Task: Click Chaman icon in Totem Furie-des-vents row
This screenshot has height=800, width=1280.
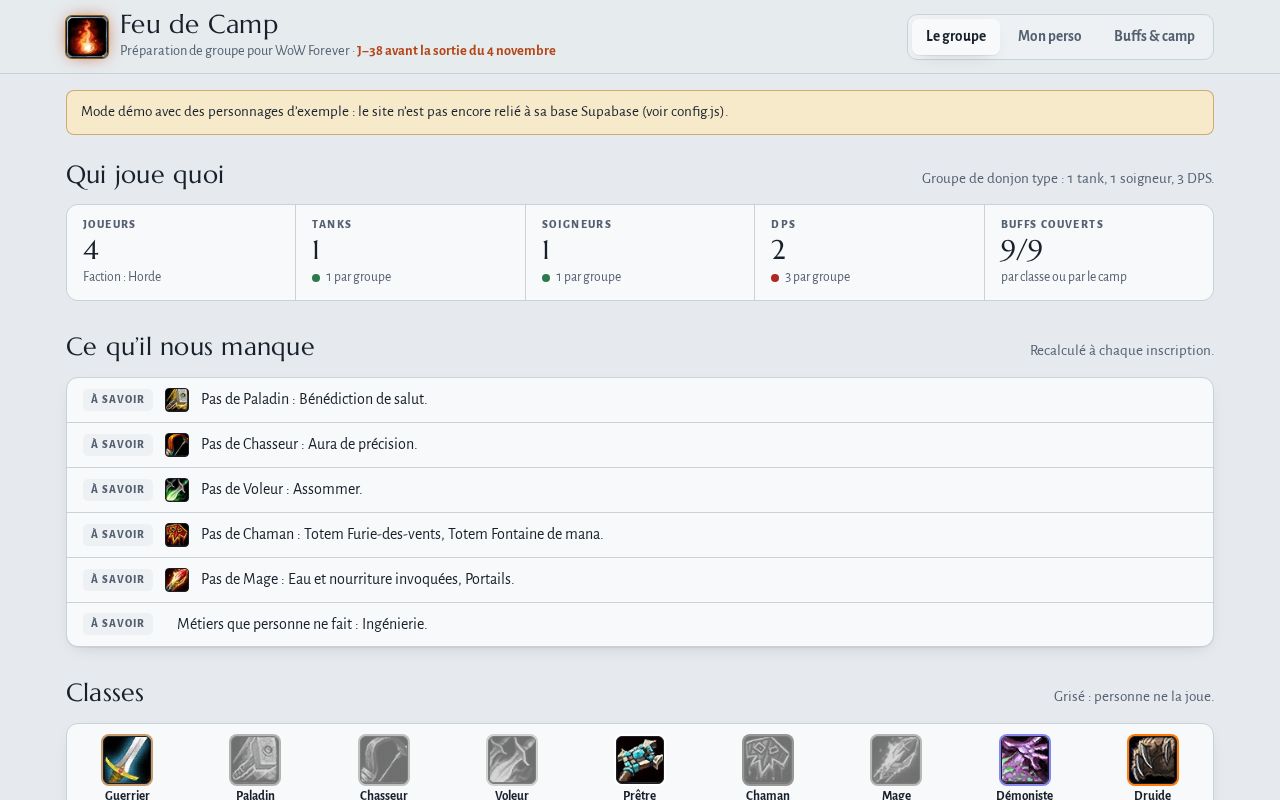Action: pos(177,535)
